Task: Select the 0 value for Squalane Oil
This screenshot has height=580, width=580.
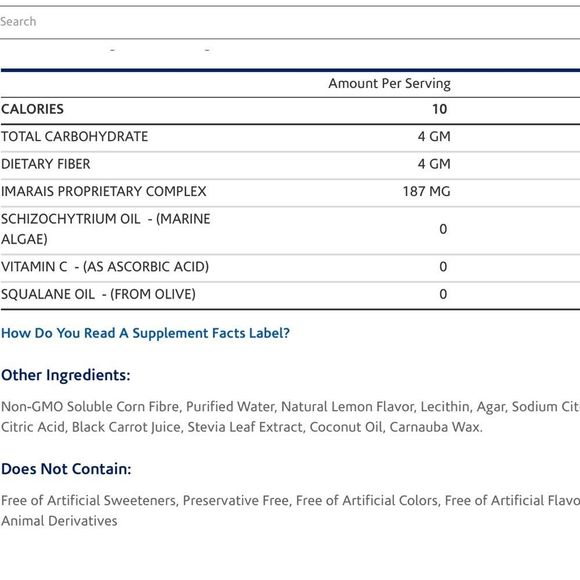Action: click(443, 294)
